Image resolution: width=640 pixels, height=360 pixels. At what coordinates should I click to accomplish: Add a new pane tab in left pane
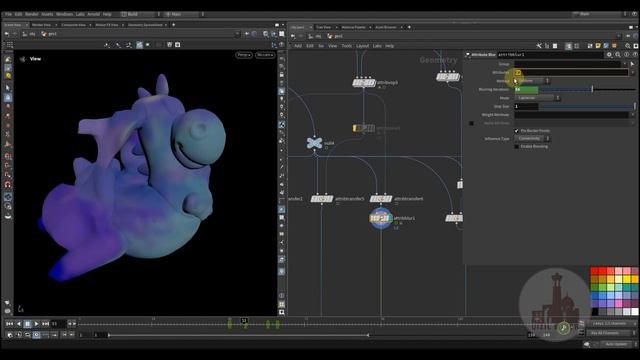click(173, 25)
